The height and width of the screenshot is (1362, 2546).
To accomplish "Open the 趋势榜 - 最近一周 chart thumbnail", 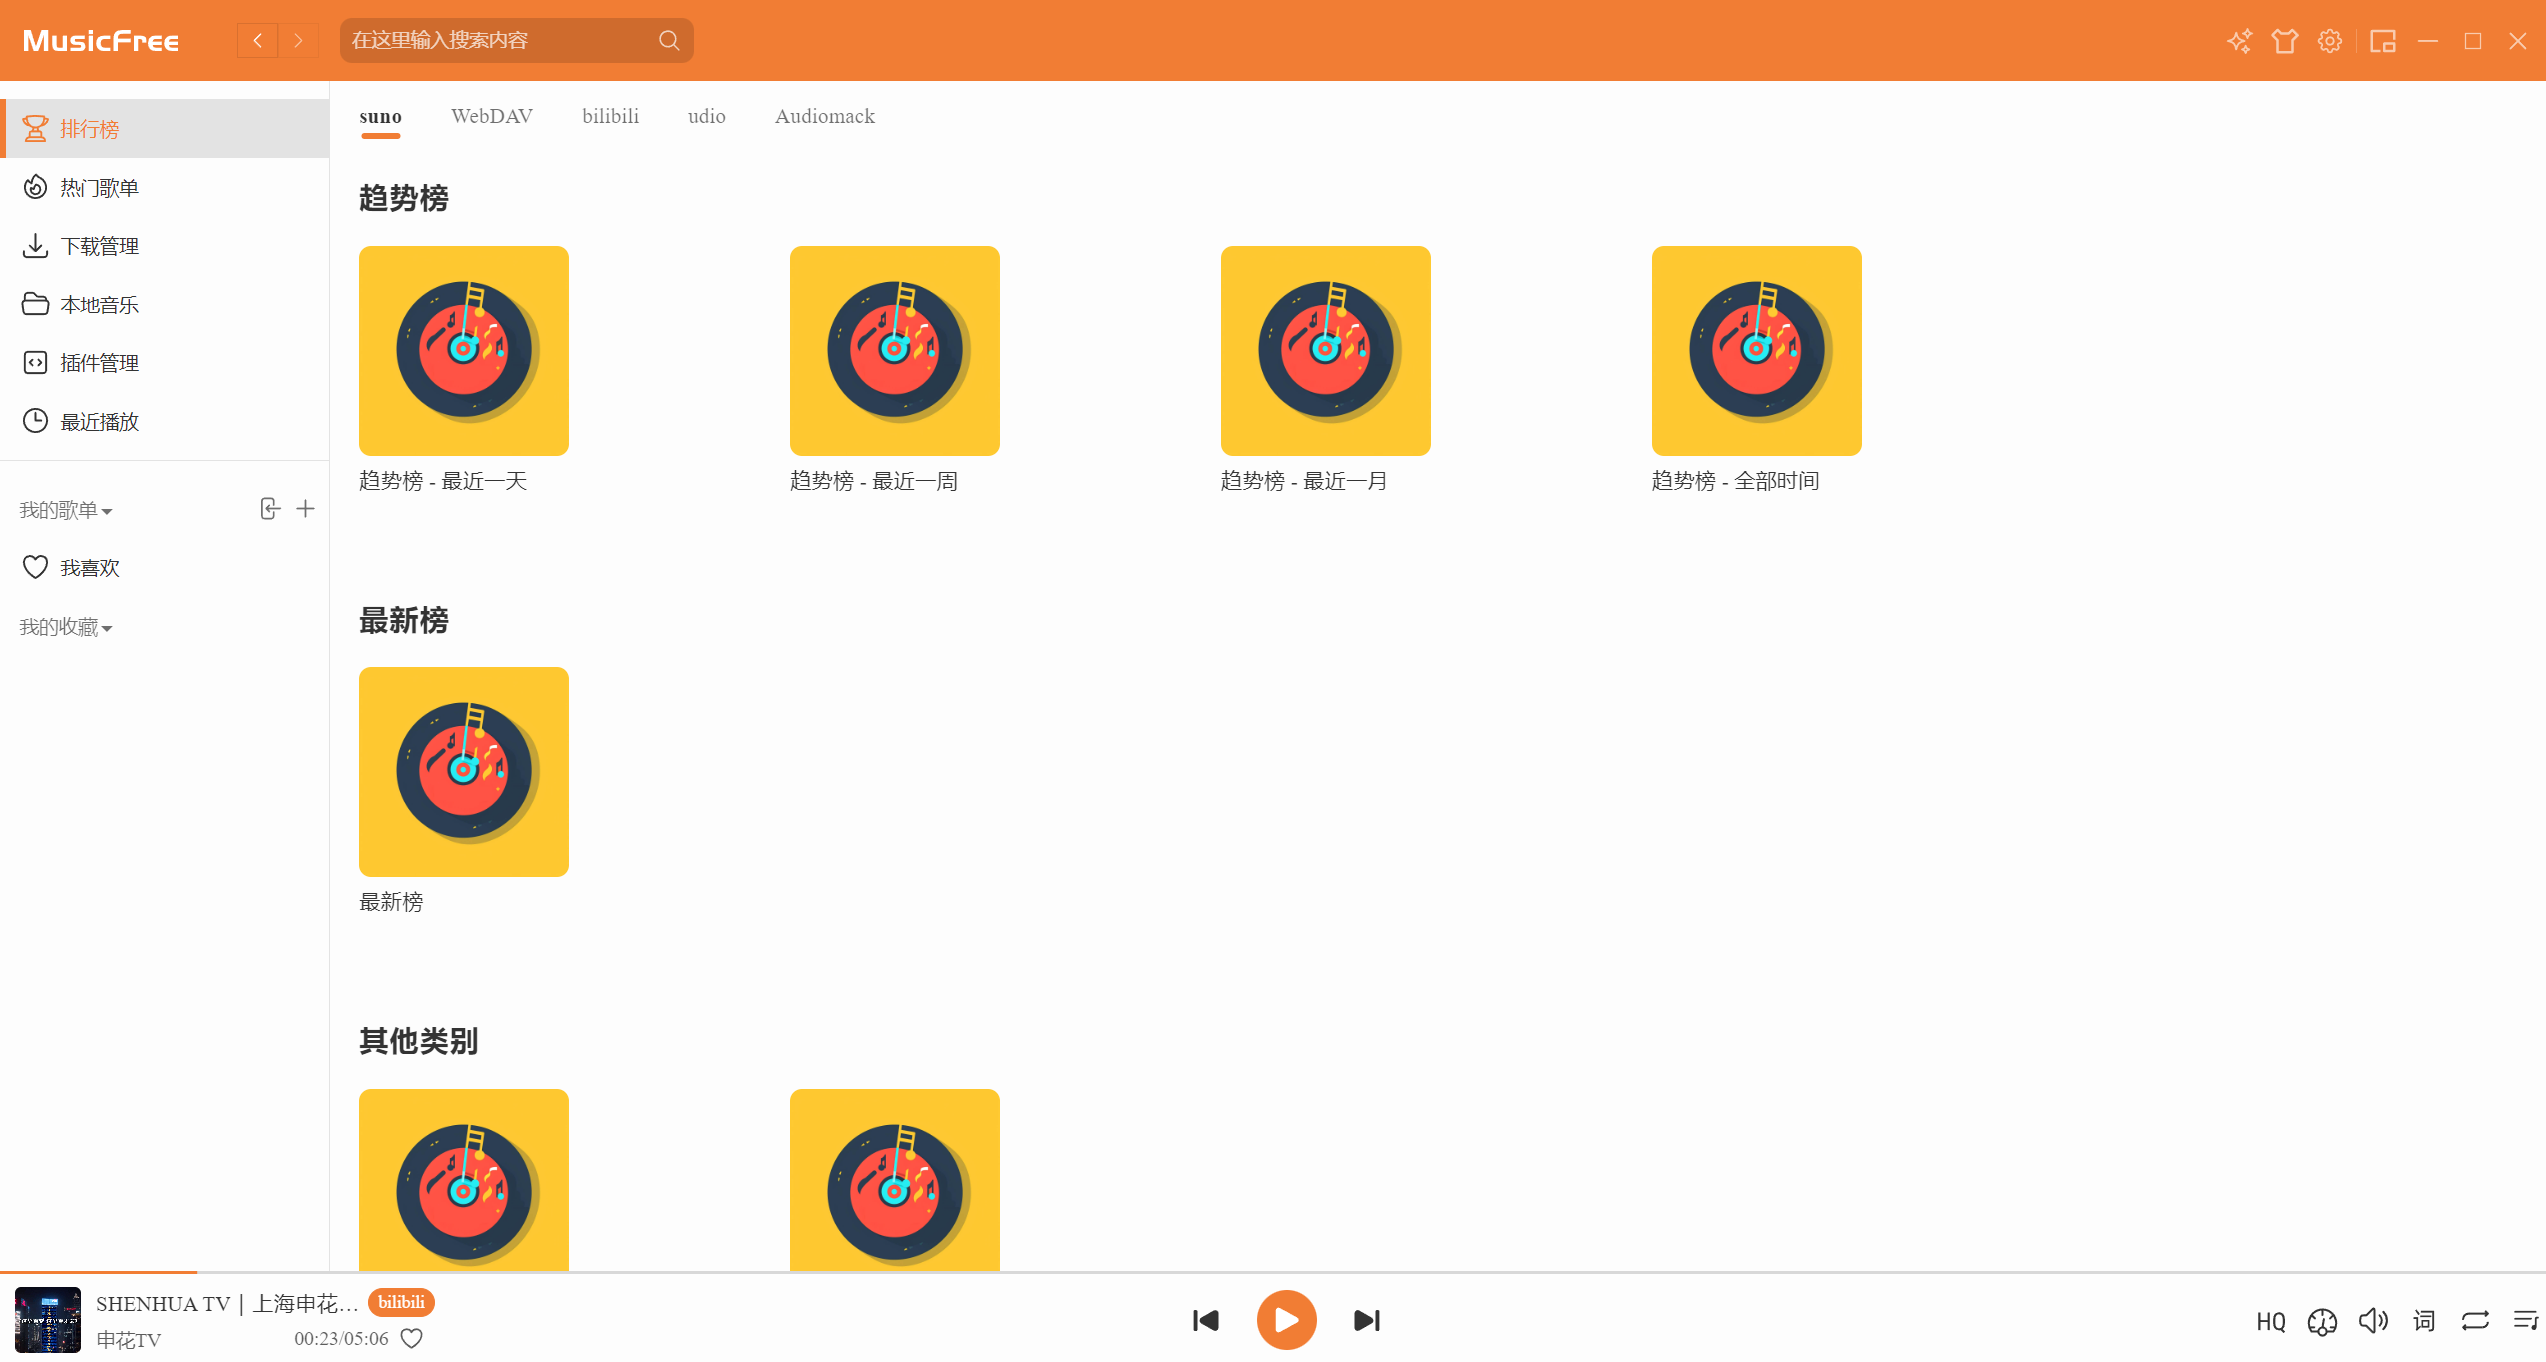I will coord(894,351).
